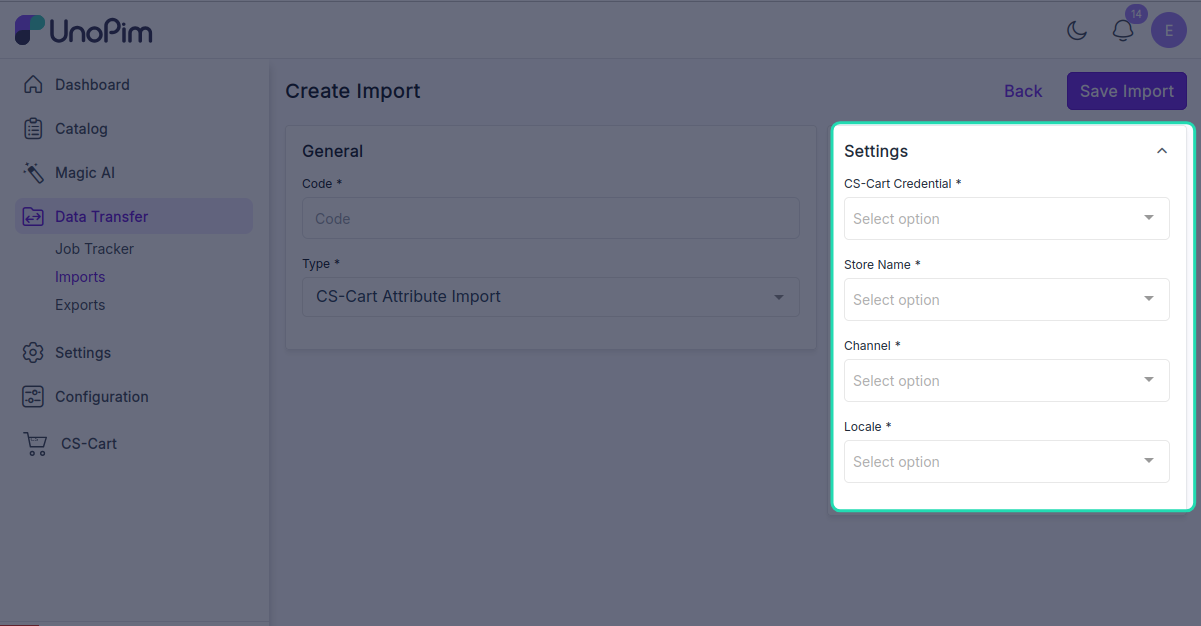Click the Create Import heading
This screenshot has height=626, width=1201.
353,91
